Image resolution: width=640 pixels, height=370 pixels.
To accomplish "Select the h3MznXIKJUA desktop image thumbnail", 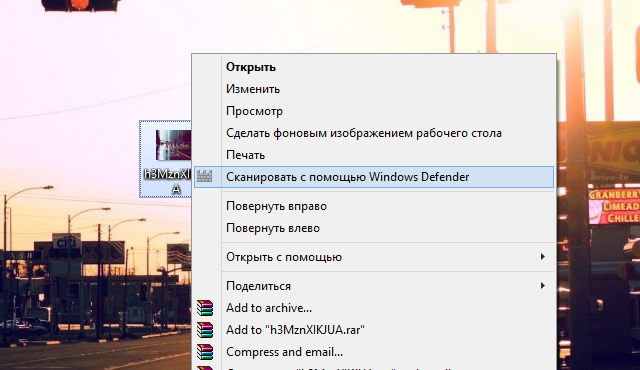I will click(x=173, y=145).
